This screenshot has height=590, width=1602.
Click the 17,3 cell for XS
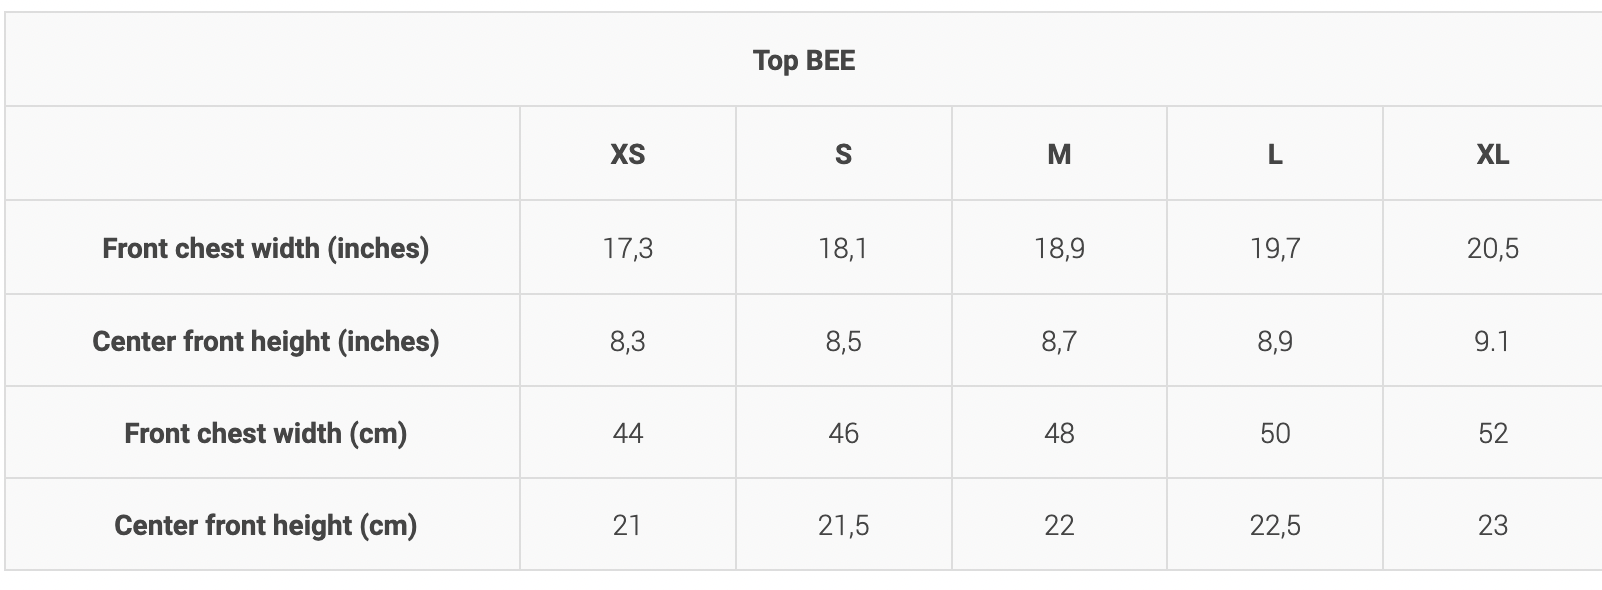click(628, 248)
